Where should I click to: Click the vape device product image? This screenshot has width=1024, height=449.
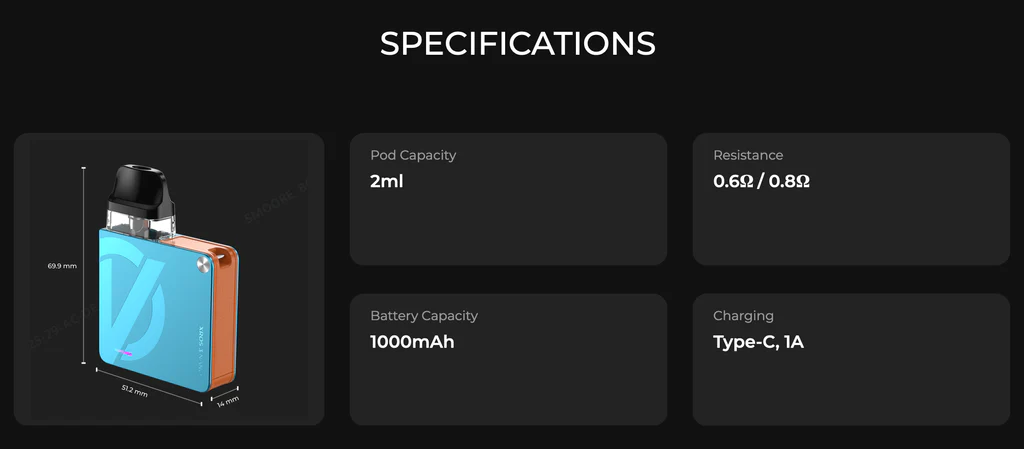coord(169,279)
